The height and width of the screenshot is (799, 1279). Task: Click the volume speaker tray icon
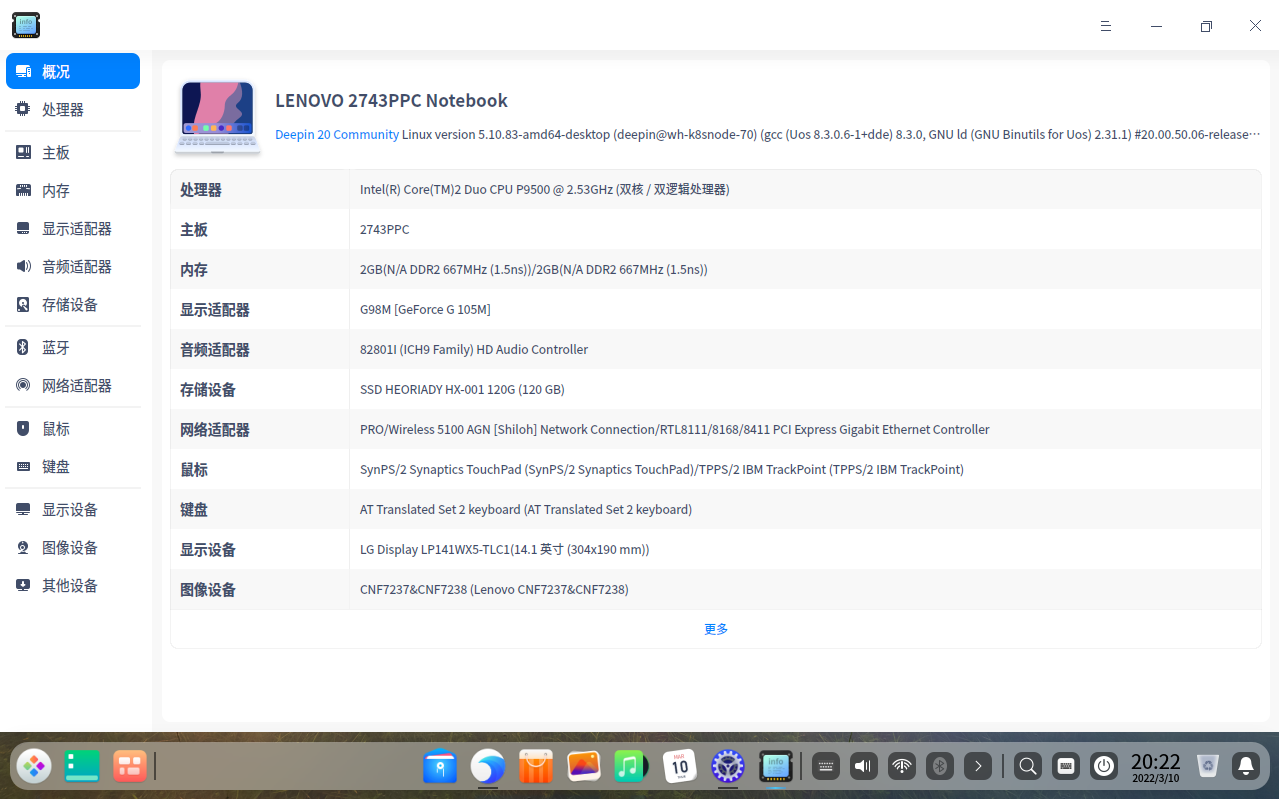coord(863,767)
